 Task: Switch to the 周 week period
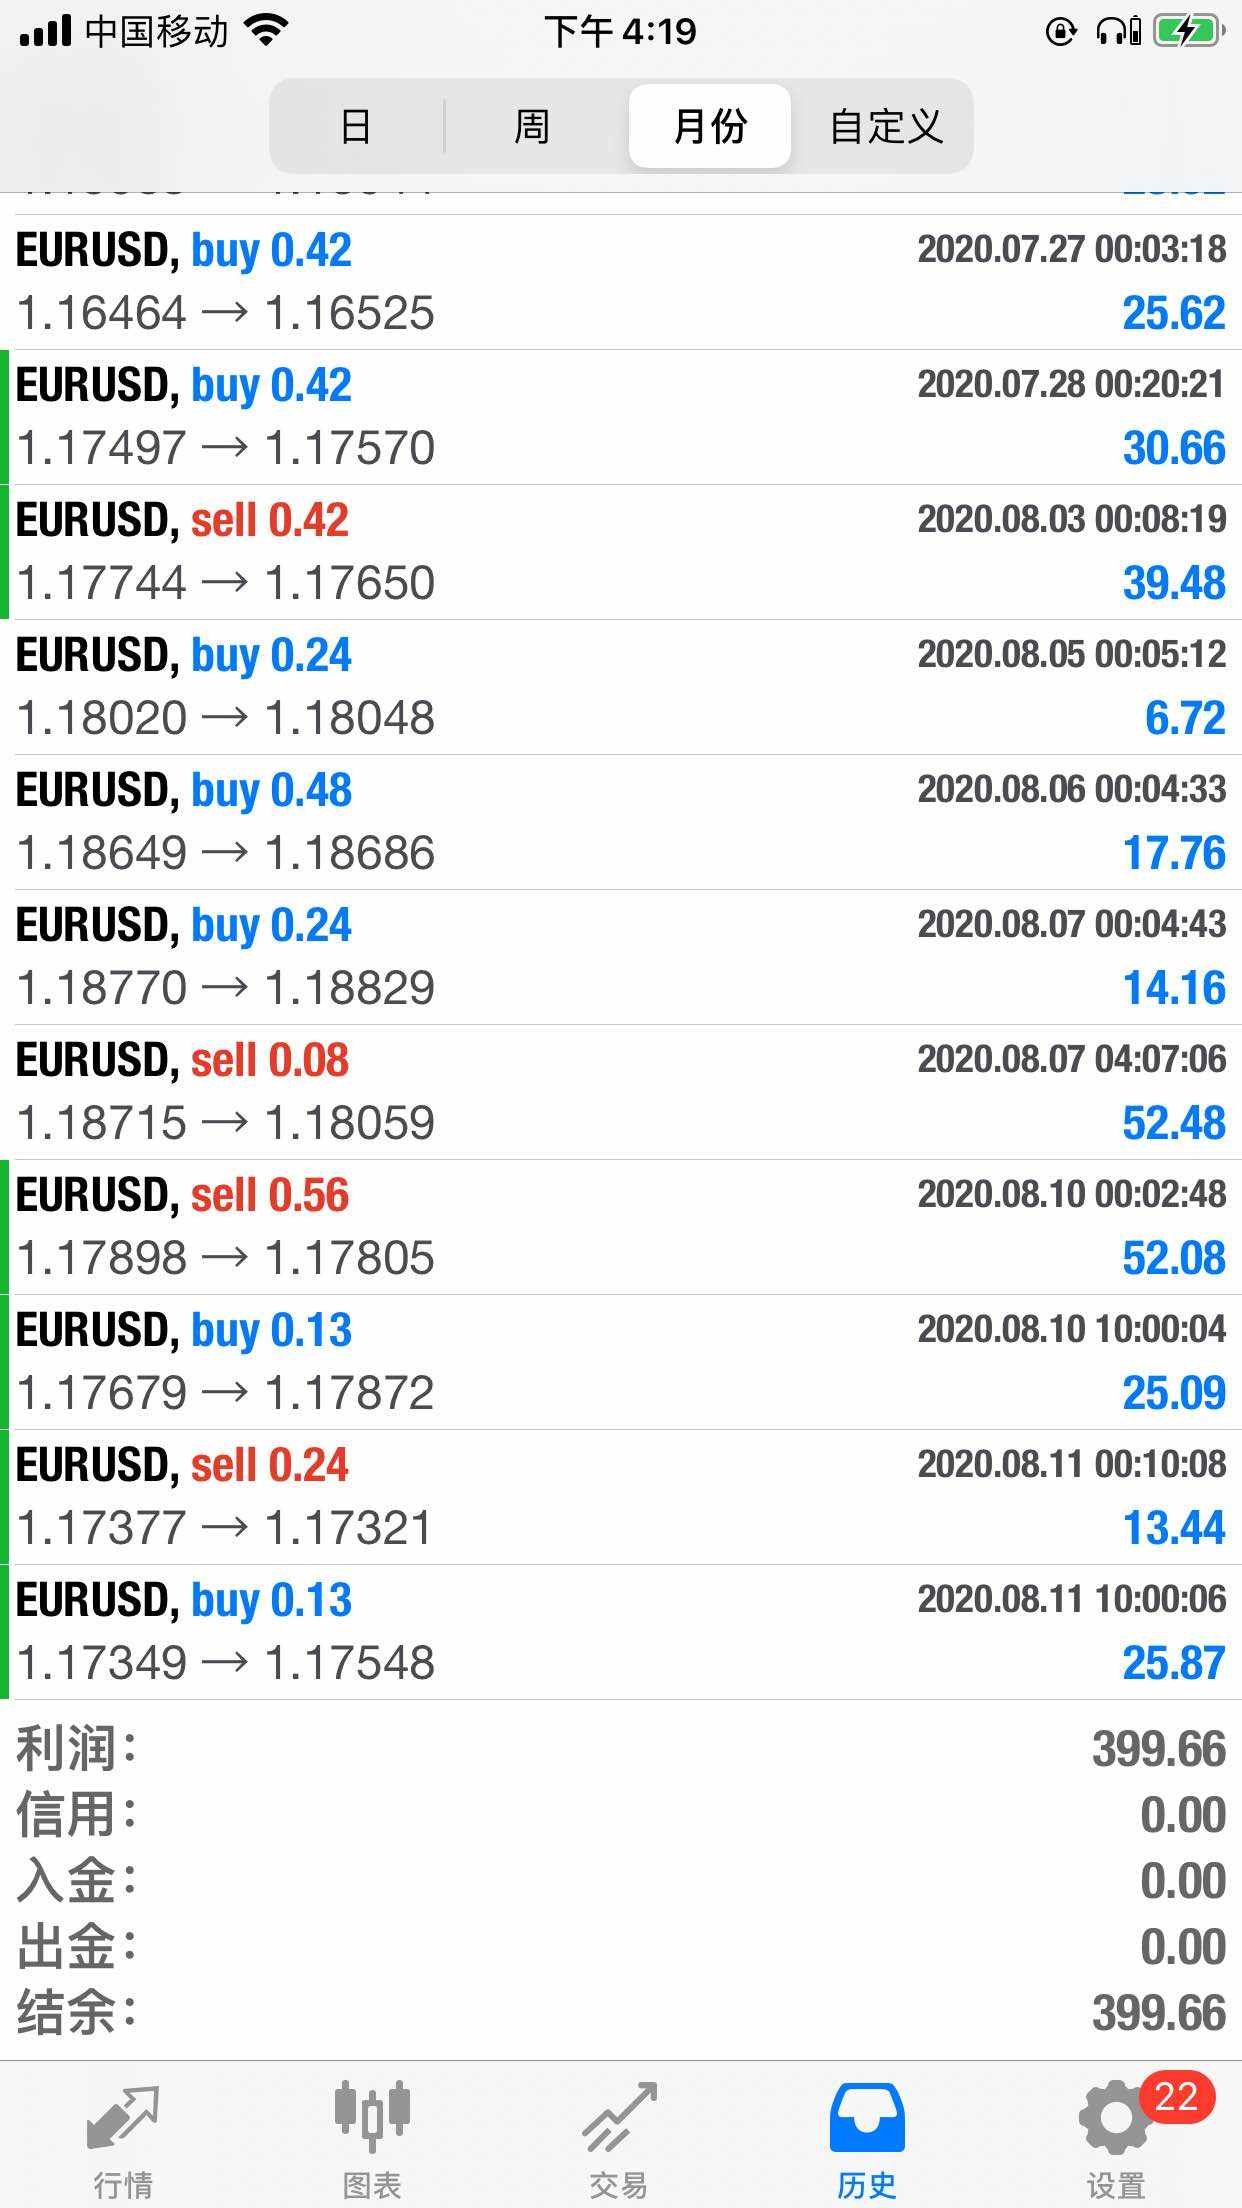point(532,127)
